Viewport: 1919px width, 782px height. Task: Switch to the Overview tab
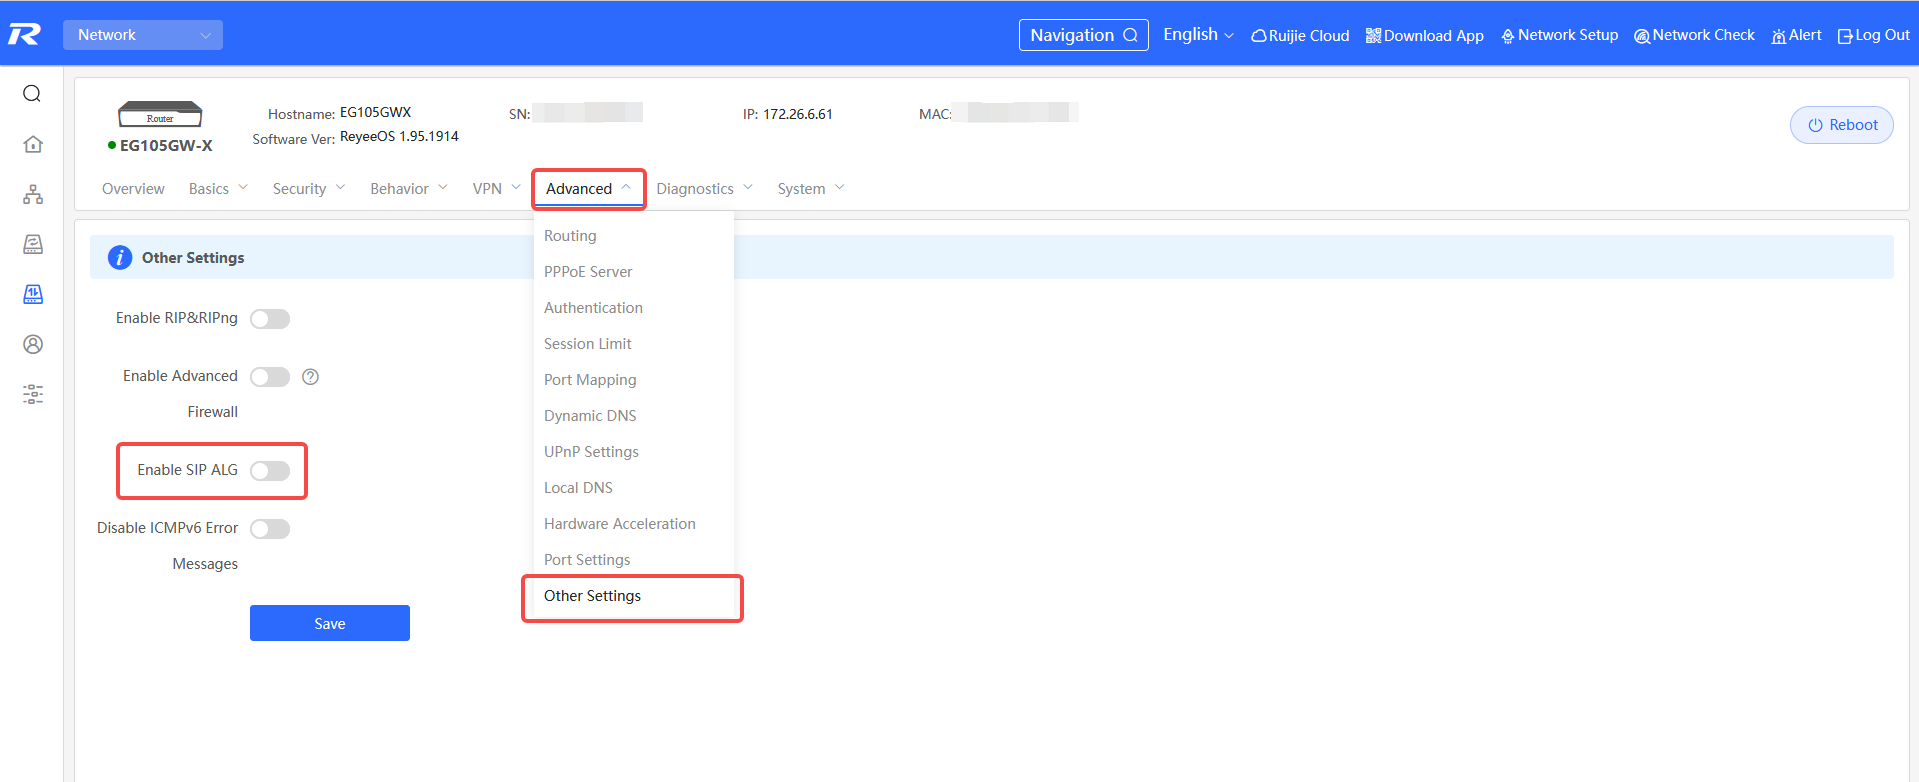[133, 189]
